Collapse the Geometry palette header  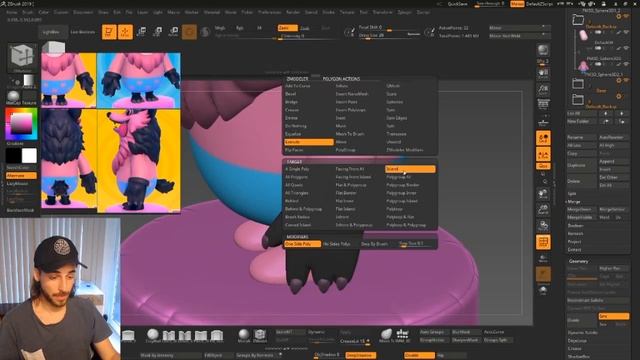pos(579,261)
